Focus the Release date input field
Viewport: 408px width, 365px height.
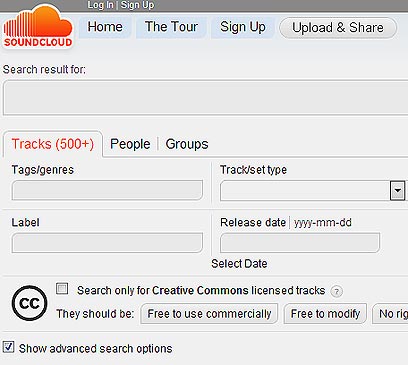[x=300, y=243]
